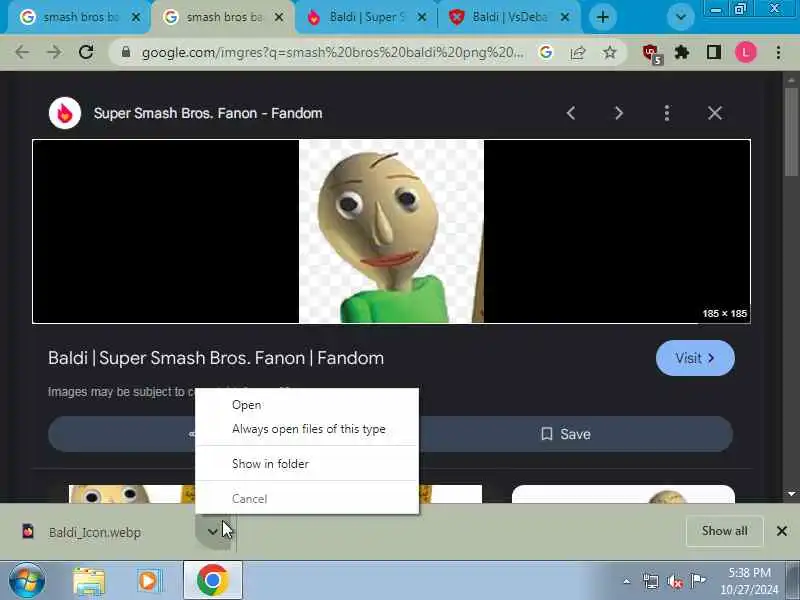This screenshot has height=600, width=800.
Task: Click the Chrome taskbar icon
Action: point(212,581)
